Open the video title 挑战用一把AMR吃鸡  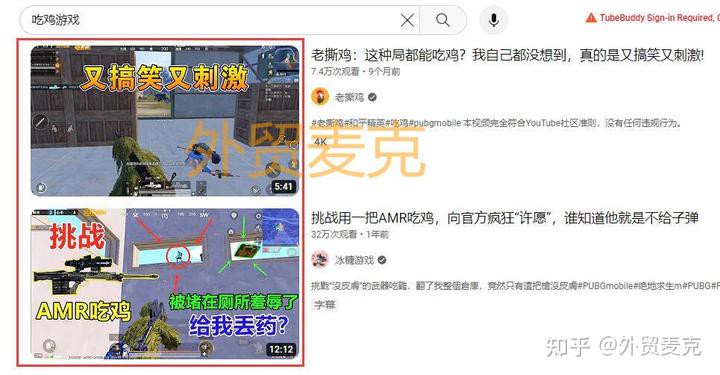click(505, 218)
